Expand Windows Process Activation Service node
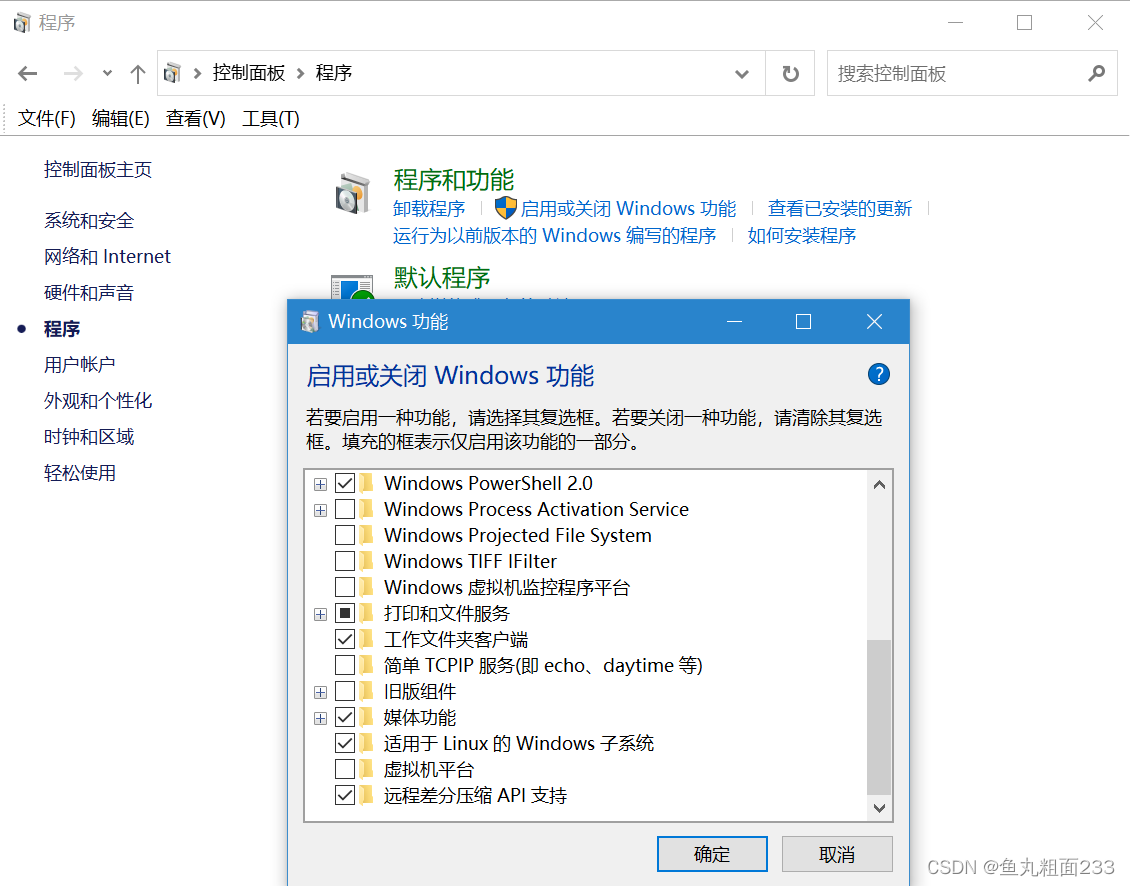Viewport: 1130px width, 886px height. point(321,510)
